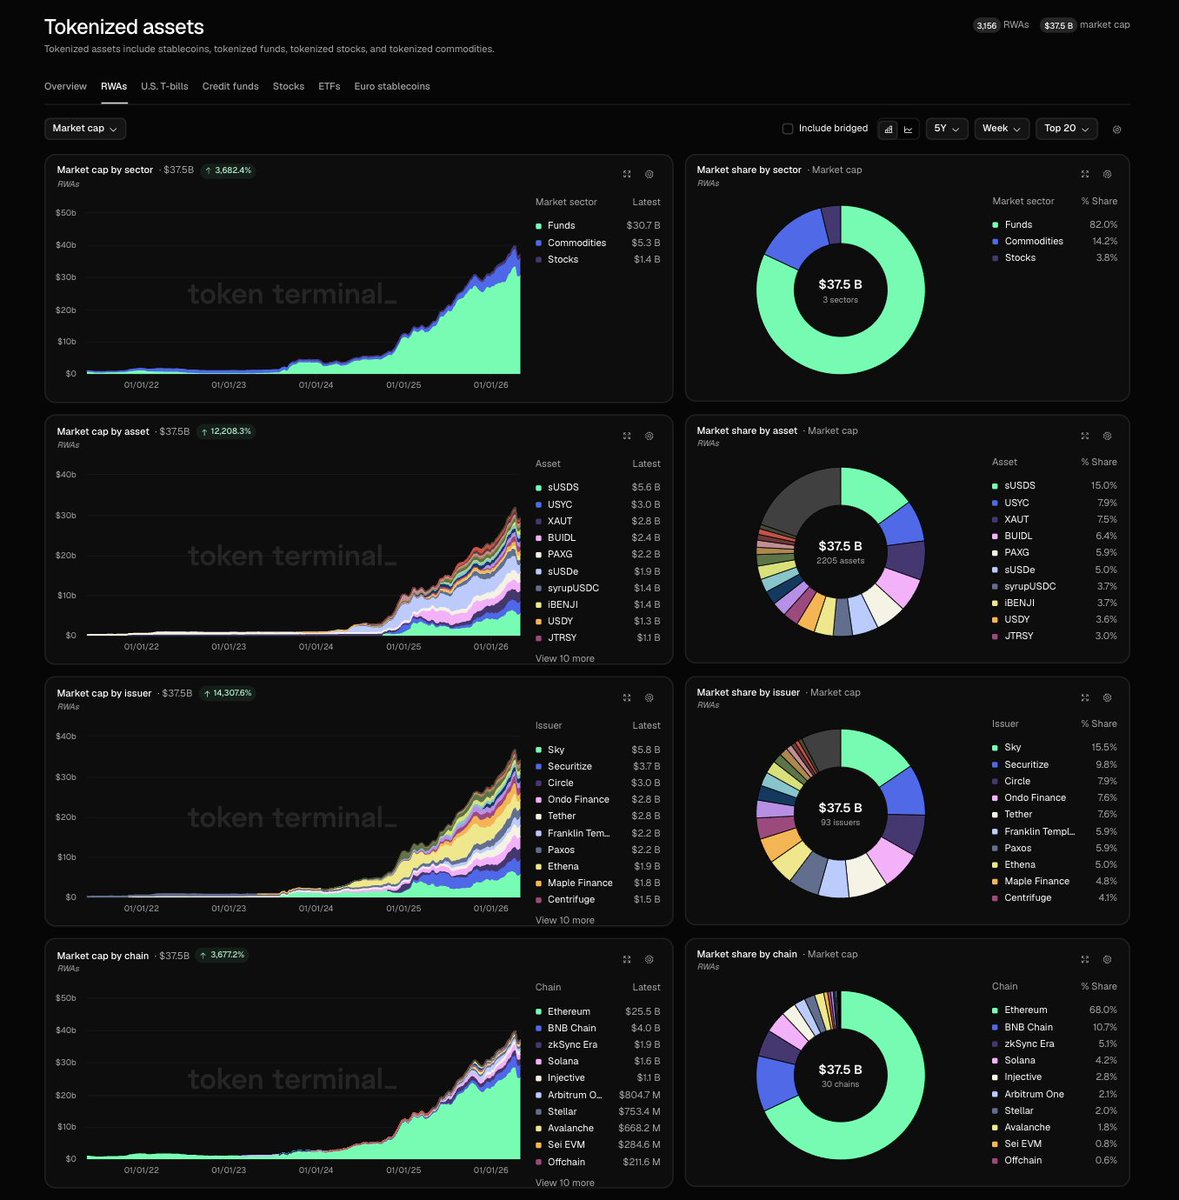Click the Funds green swatch in sector legend
This screenshot has width=1179, height=1200.
click(x=539, y=226)
